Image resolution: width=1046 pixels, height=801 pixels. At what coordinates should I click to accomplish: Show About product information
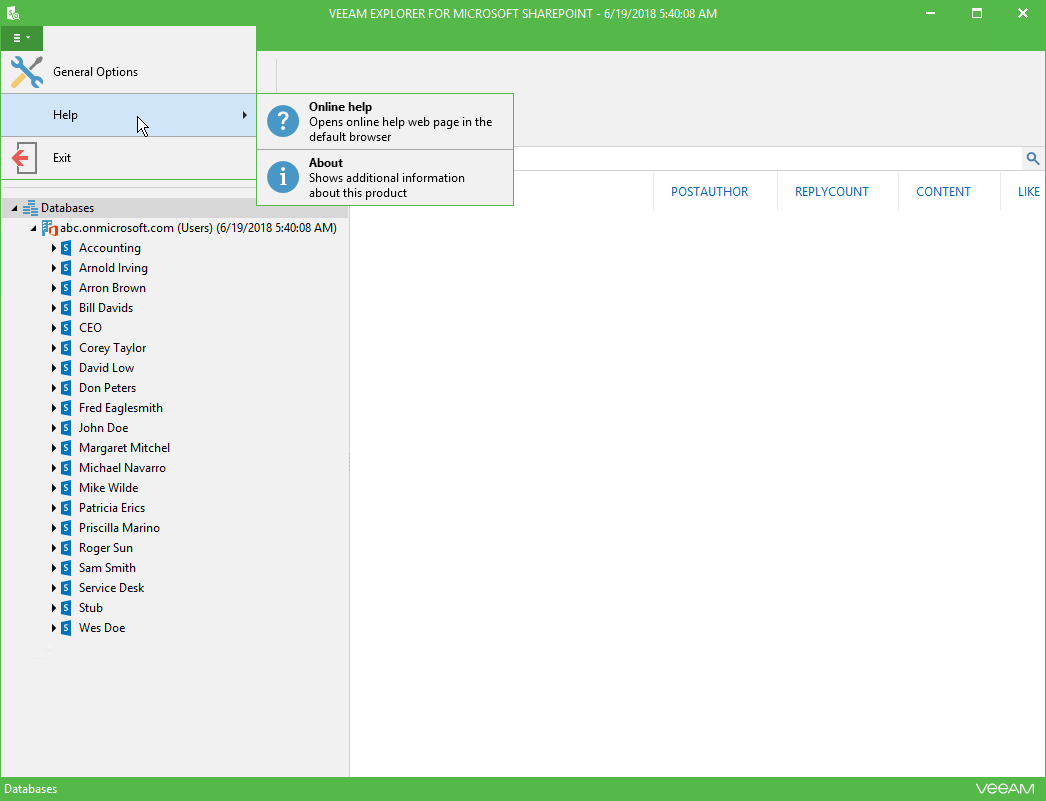[385, 177]
